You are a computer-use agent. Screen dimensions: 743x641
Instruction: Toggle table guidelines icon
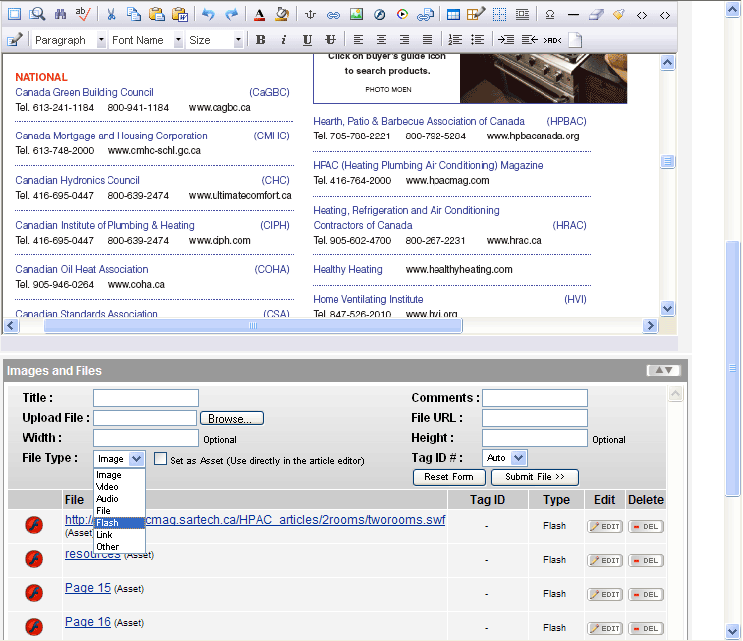(499, 15)
